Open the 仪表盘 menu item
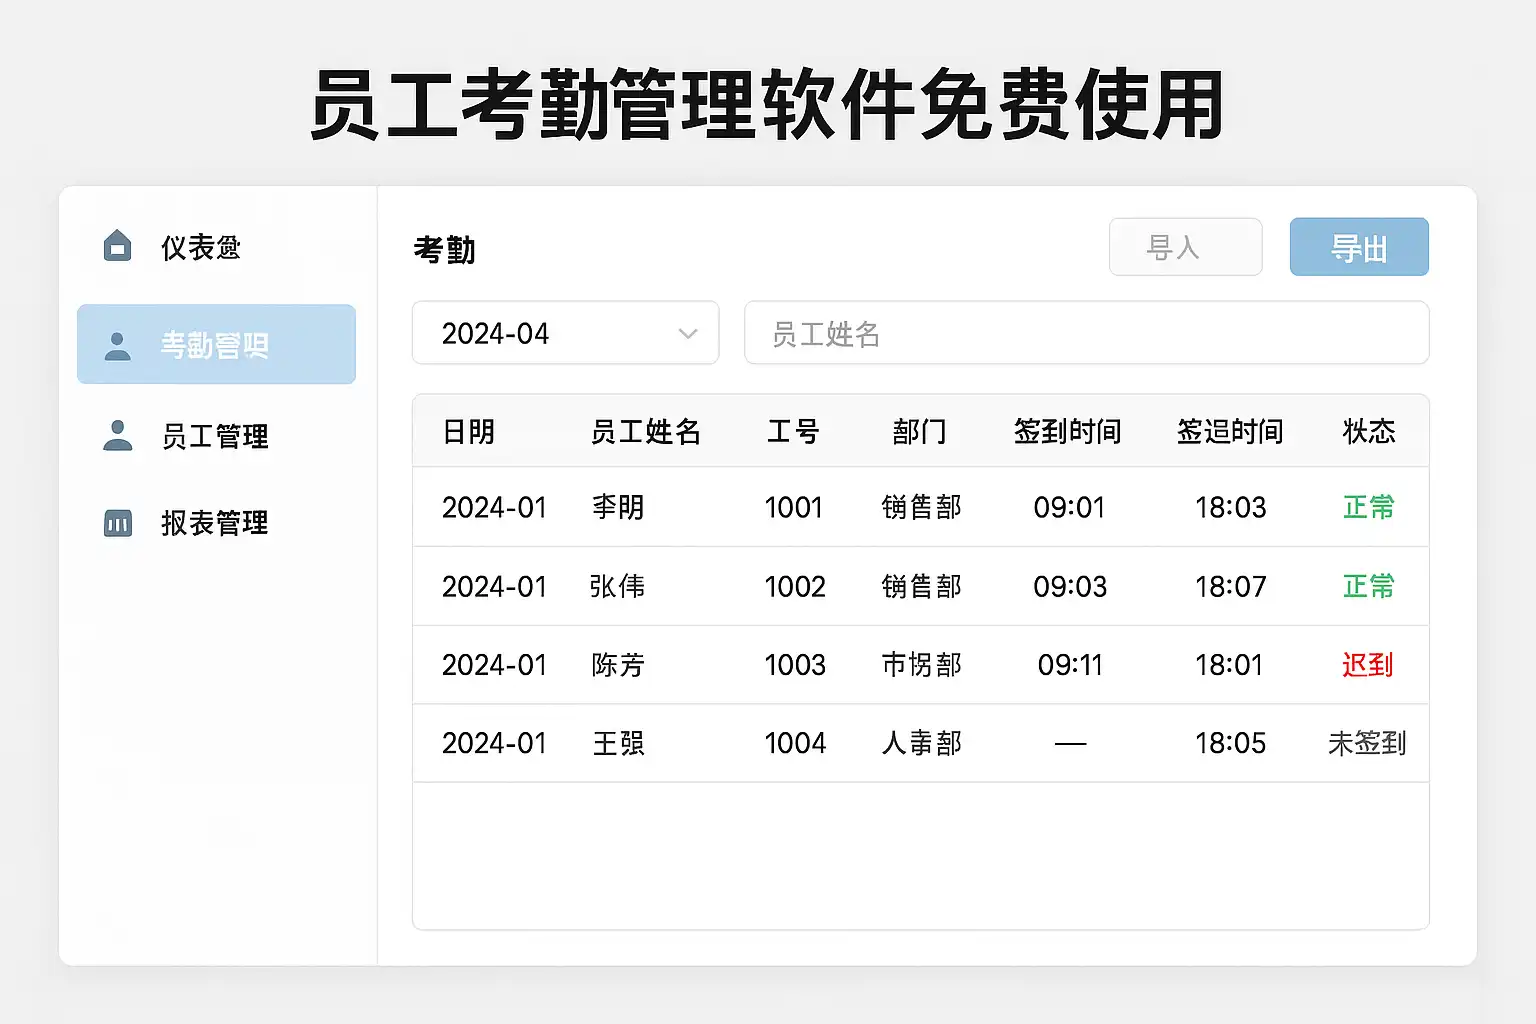The height and width of the screenshot is (1024, 1536). [x=201, y=247]
